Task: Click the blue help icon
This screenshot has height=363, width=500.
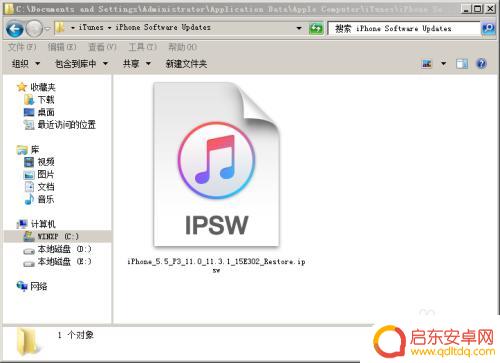Action: 481,64
